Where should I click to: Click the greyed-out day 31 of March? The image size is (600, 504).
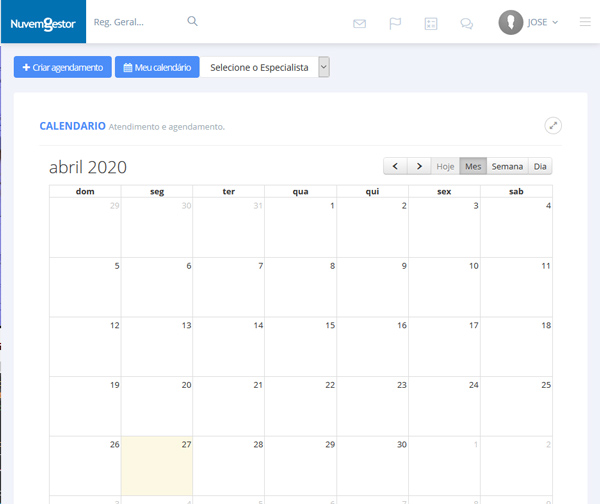pos(258,206)
